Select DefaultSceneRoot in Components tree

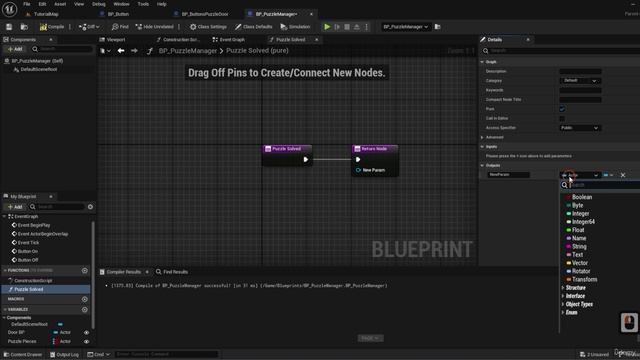click(38, 69)
